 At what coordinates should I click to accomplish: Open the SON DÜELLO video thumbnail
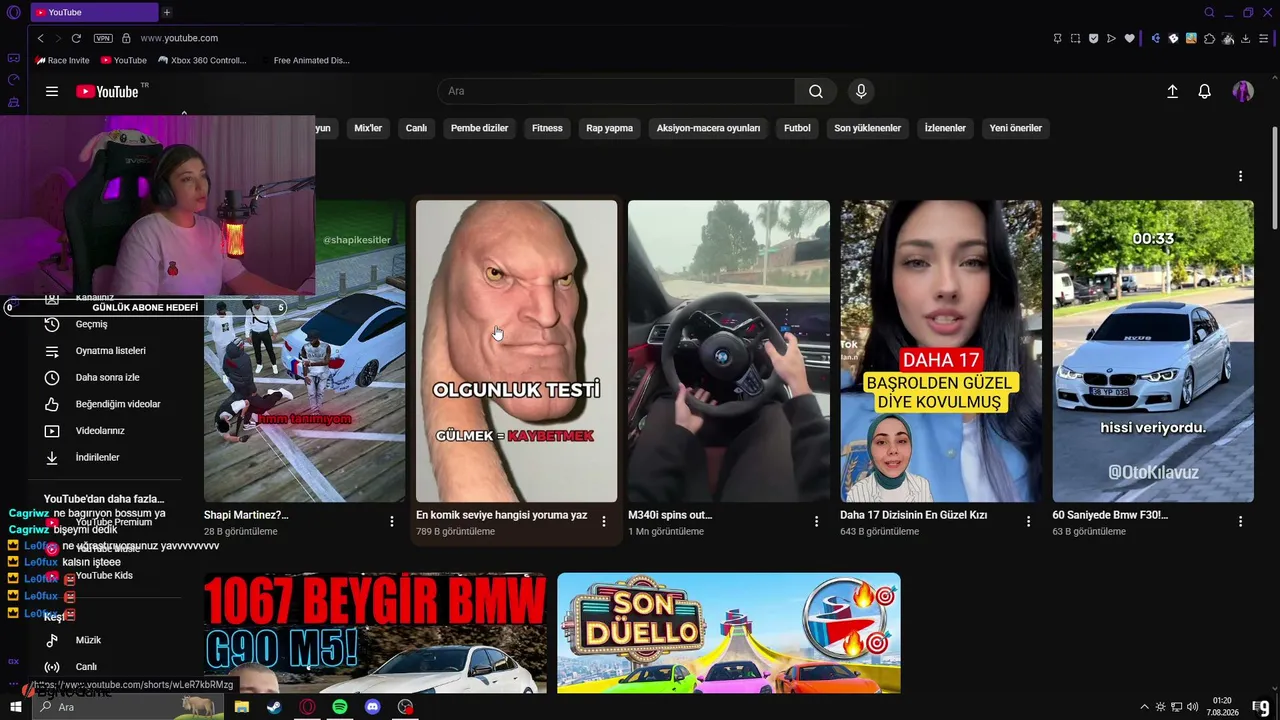(729, 633)
